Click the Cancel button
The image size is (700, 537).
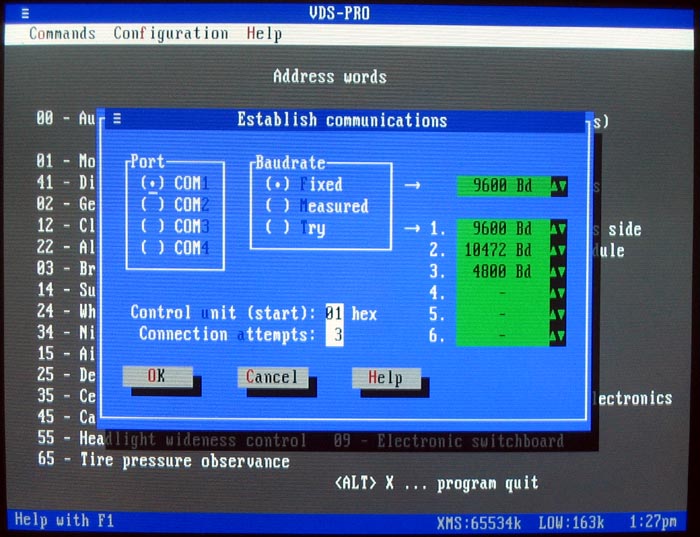pyautogui.click(x=271, y=377)
